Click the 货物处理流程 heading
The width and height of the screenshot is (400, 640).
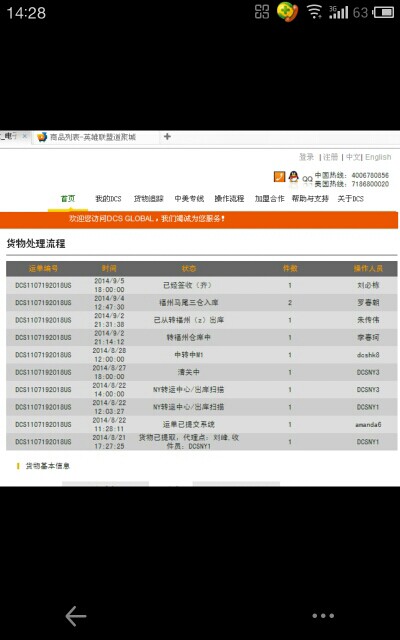pos(36,244)
